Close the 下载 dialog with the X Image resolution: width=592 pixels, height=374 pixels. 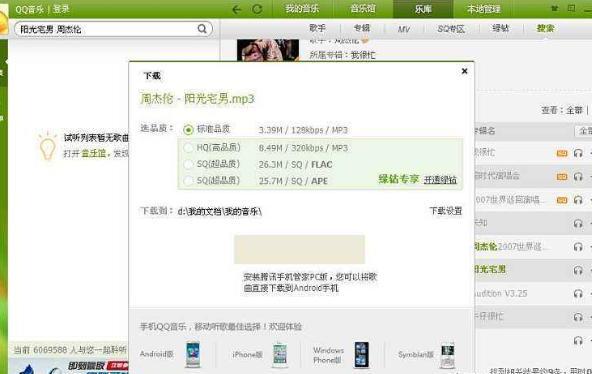465,71
